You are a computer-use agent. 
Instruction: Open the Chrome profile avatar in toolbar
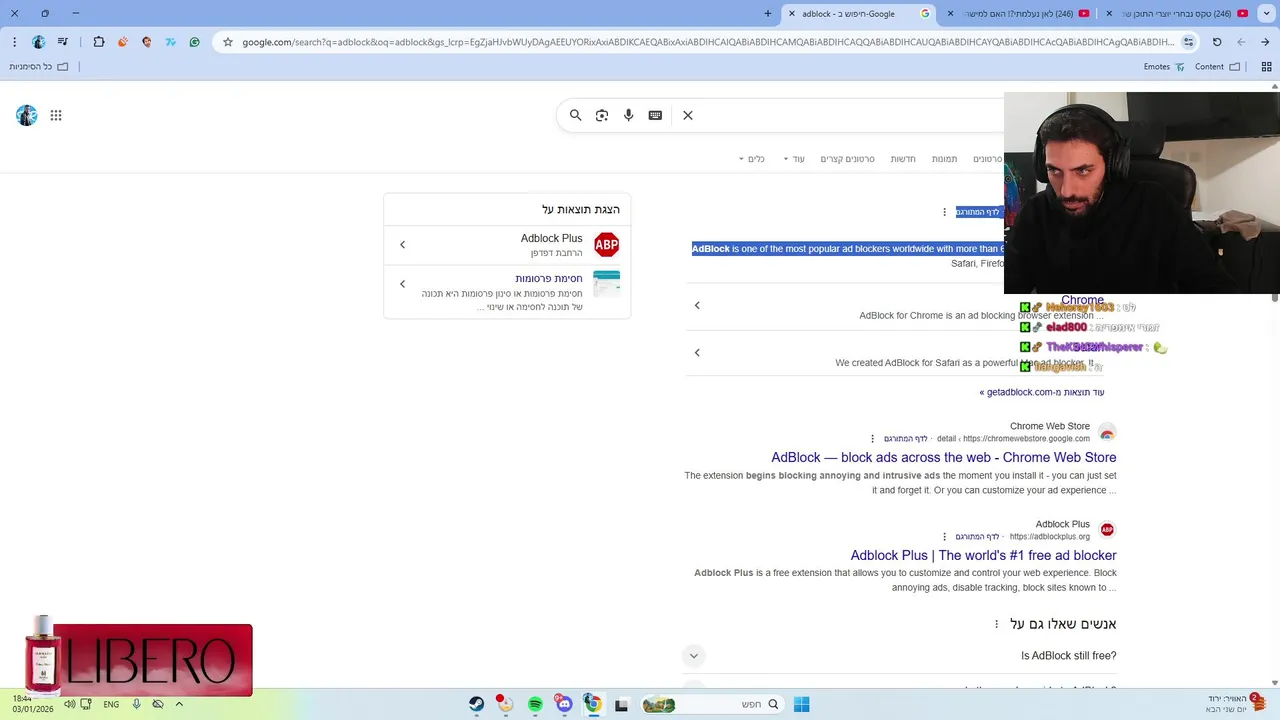coord(39,42)
